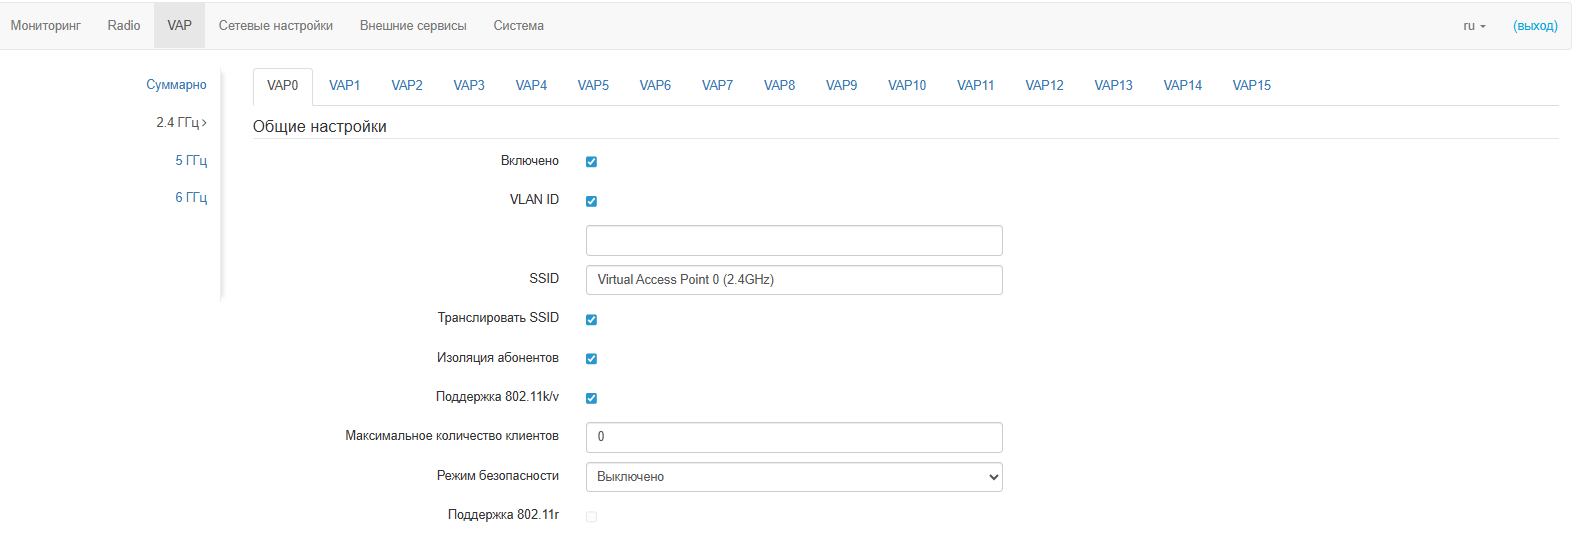Toggle Изоляция абонентов checkbox
This screenshot has height=536, width=1572.
pyautogui.click(x=591, y=359)
